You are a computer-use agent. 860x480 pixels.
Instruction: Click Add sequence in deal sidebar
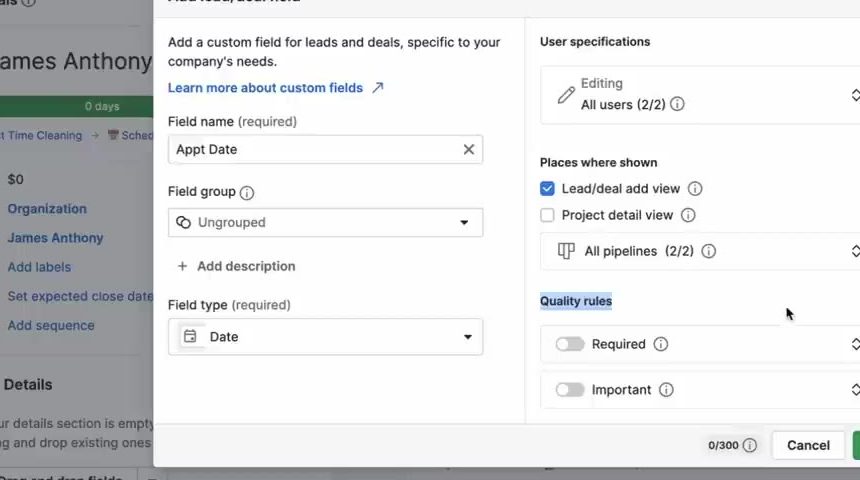coord(51,325)
